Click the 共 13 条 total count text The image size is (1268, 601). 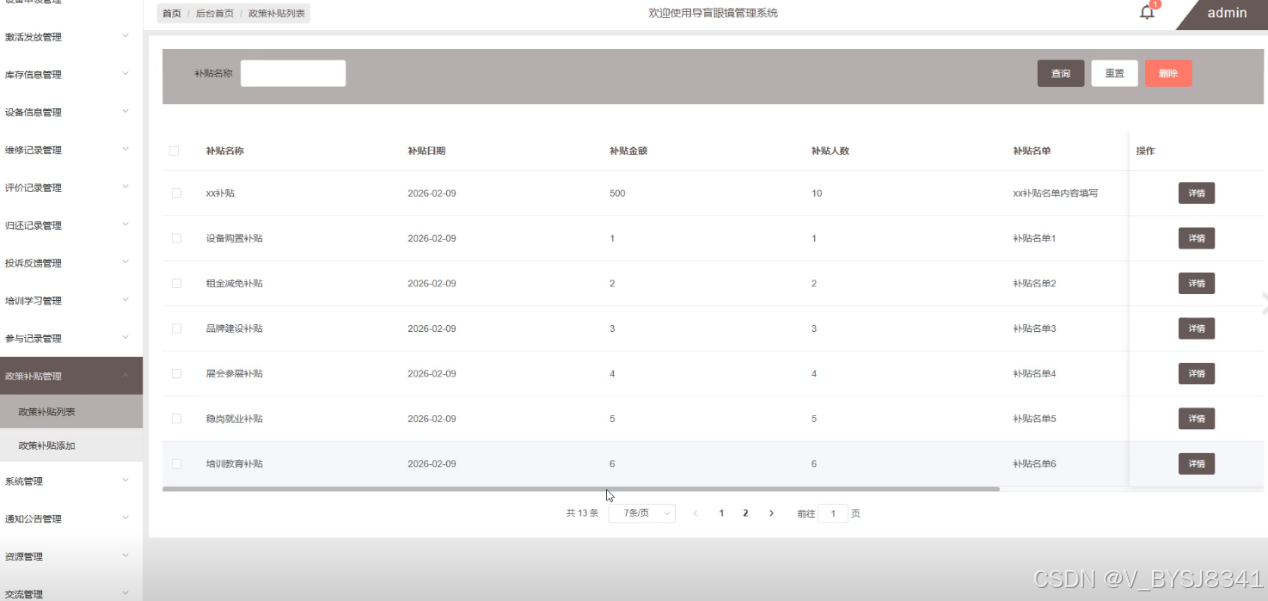coord(582,513)
